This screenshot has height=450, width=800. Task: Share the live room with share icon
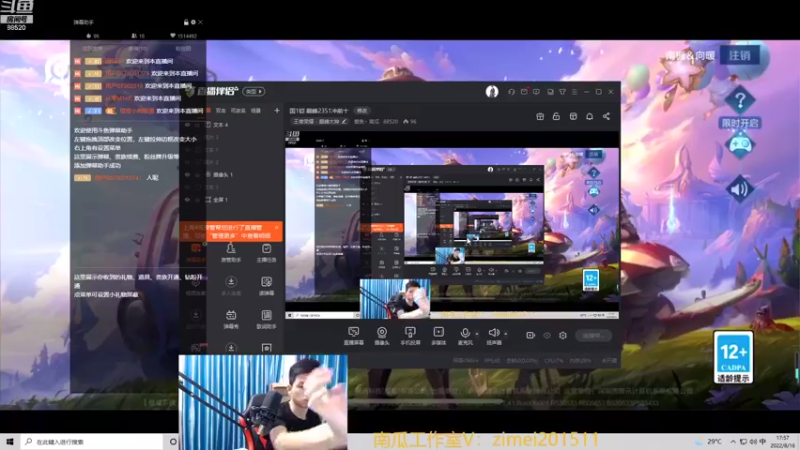(x=606, y=116)
